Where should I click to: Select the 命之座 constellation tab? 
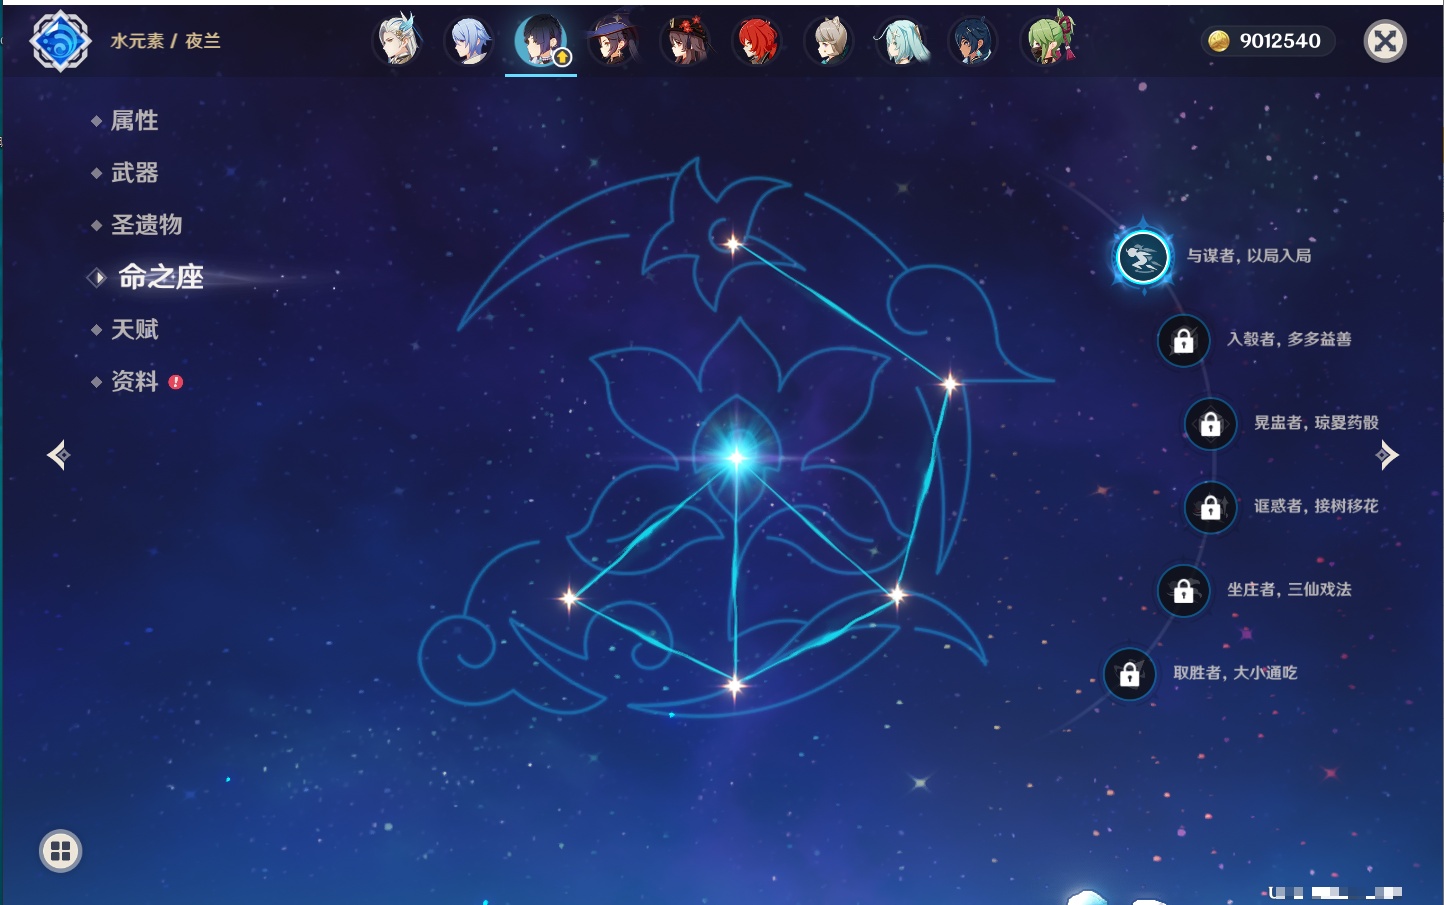click(160, 277)
